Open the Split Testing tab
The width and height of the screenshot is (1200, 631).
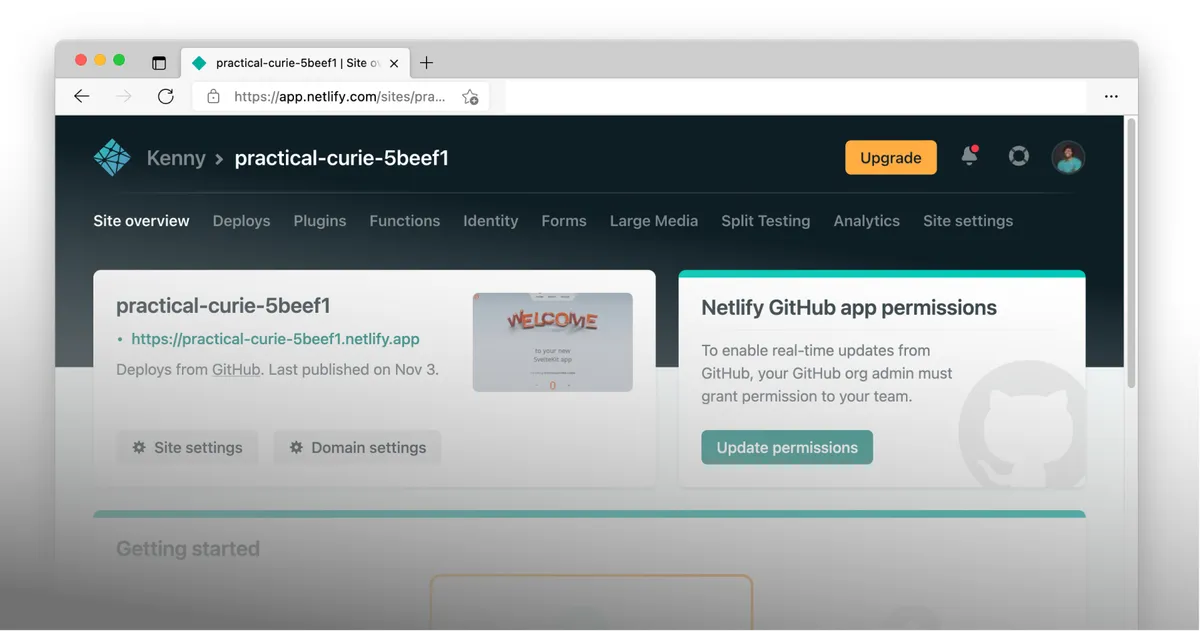[765, 221]
